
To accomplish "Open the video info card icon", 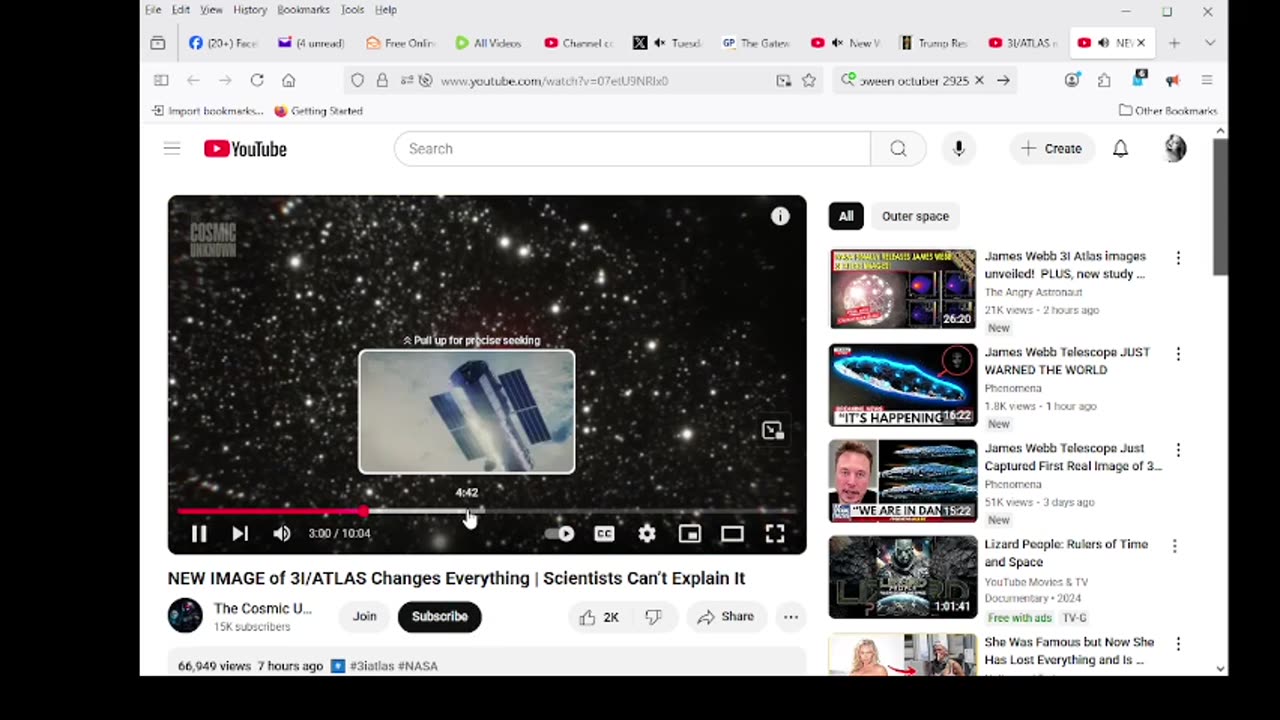I will pyautogui.click(x=780, y=216).
